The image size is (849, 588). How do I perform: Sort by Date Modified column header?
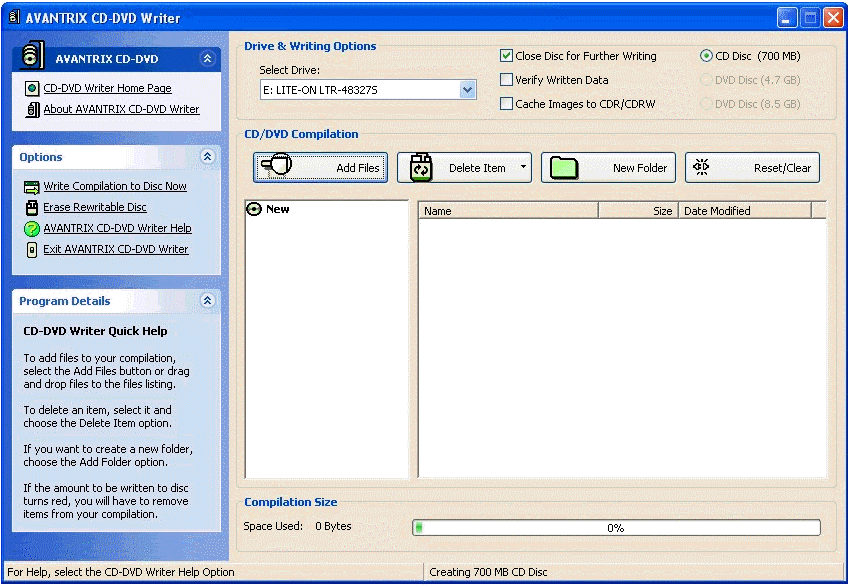click(745, 211)
